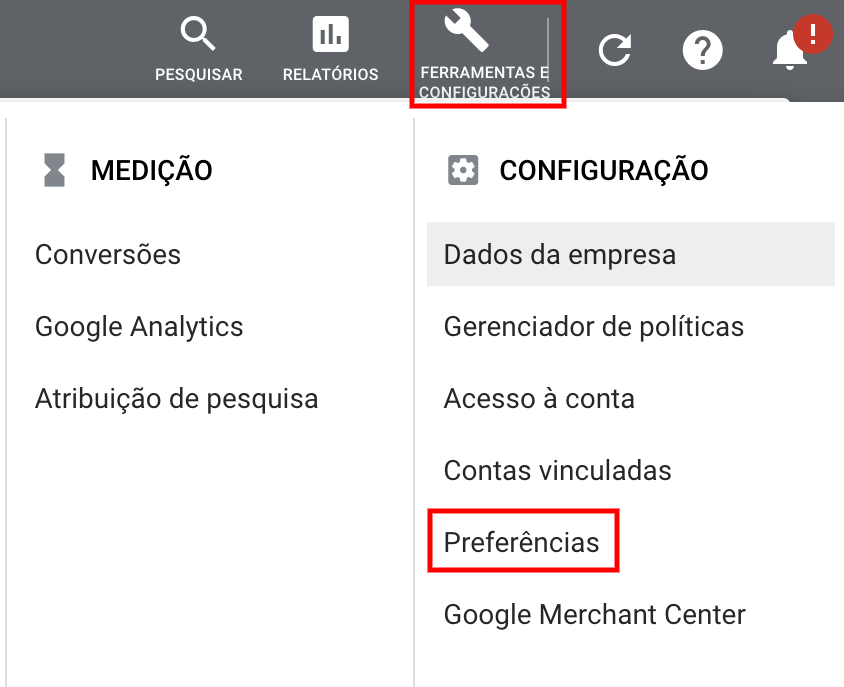The width and height of the screenshot is (844, 687).
Task: Select Dados da empresa
Action: point(560,255)
